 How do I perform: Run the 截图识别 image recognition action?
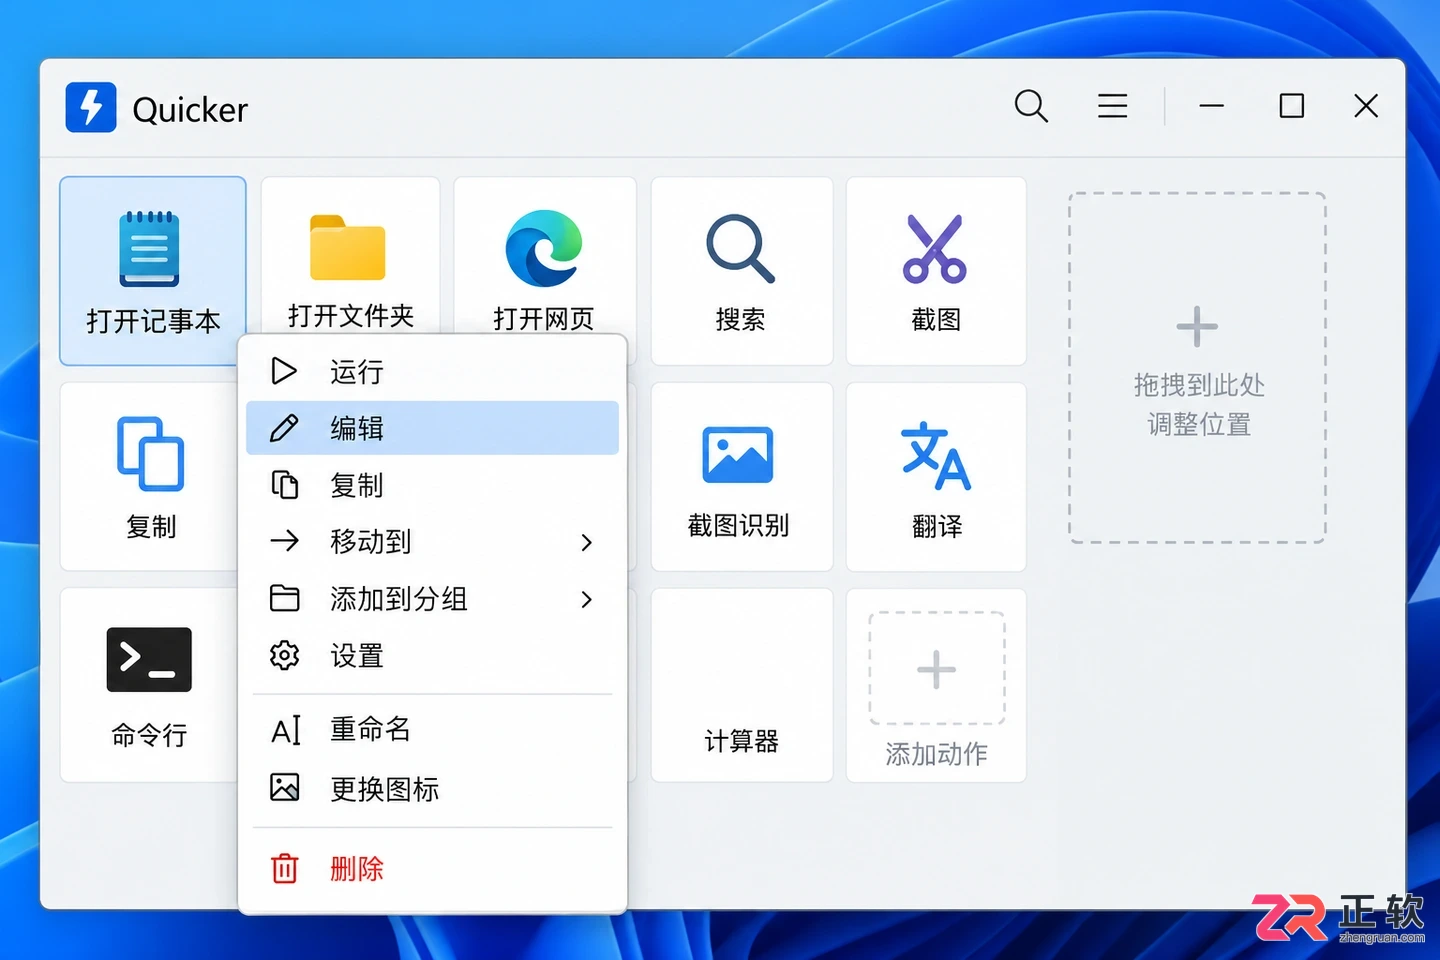click(741, 477)
